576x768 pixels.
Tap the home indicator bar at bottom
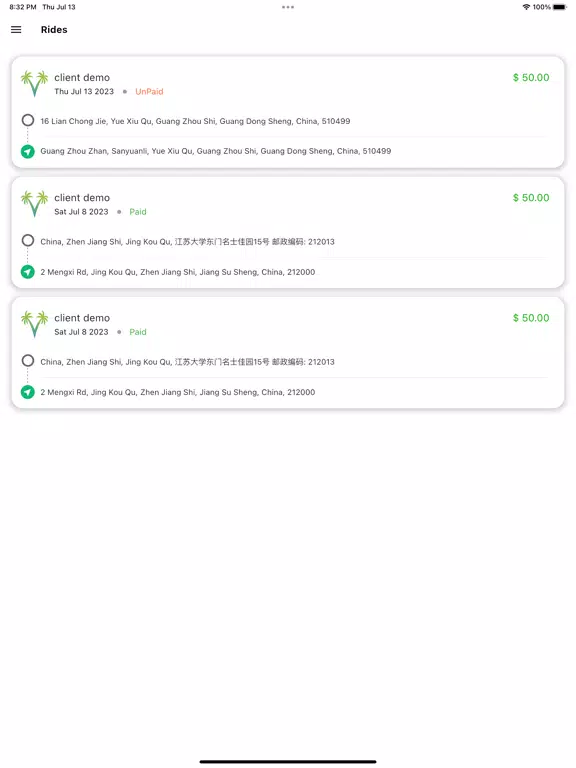click(x=288, y=762)
